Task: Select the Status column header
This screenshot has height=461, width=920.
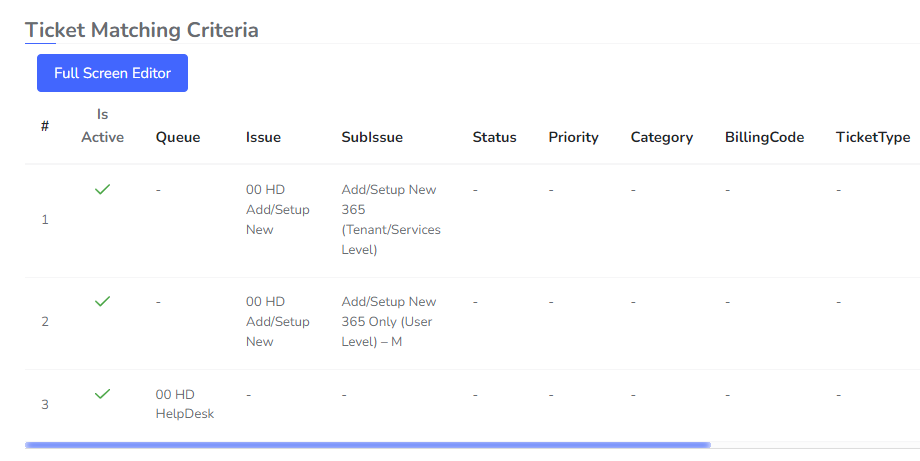Action: 494,137
